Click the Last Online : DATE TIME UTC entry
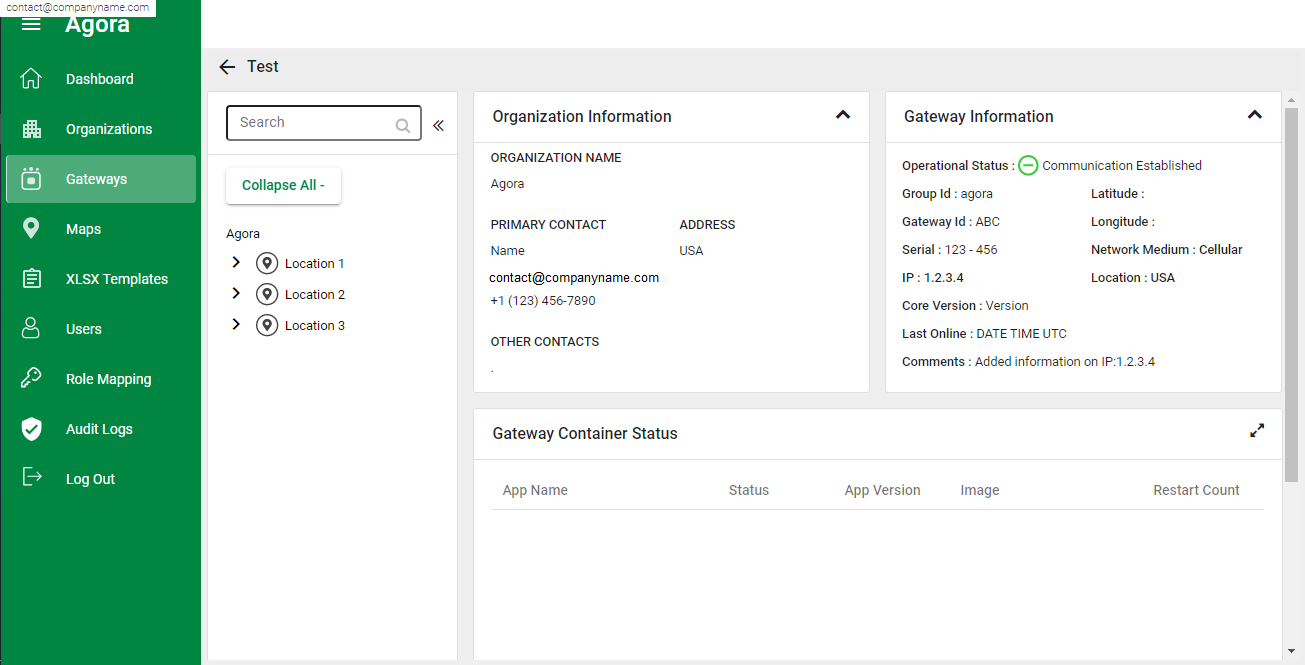The height and width of the screenshot is (665, 1305). [x=984, y=334]
